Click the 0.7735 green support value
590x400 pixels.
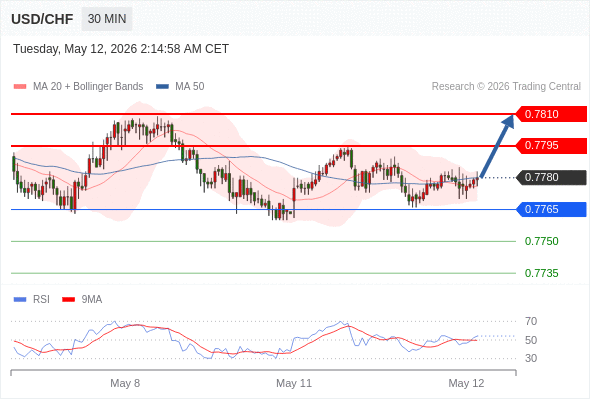pyautogui.click(x=541, y=273)
